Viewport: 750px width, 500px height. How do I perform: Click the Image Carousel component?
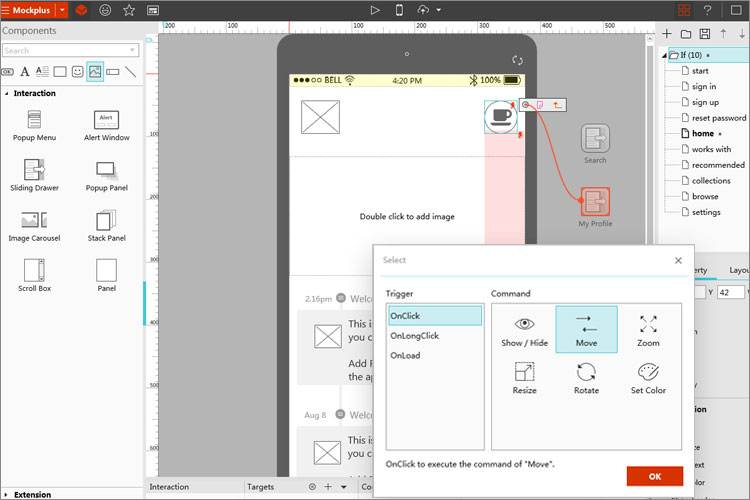pyautogui.click(x=34, y=226)
